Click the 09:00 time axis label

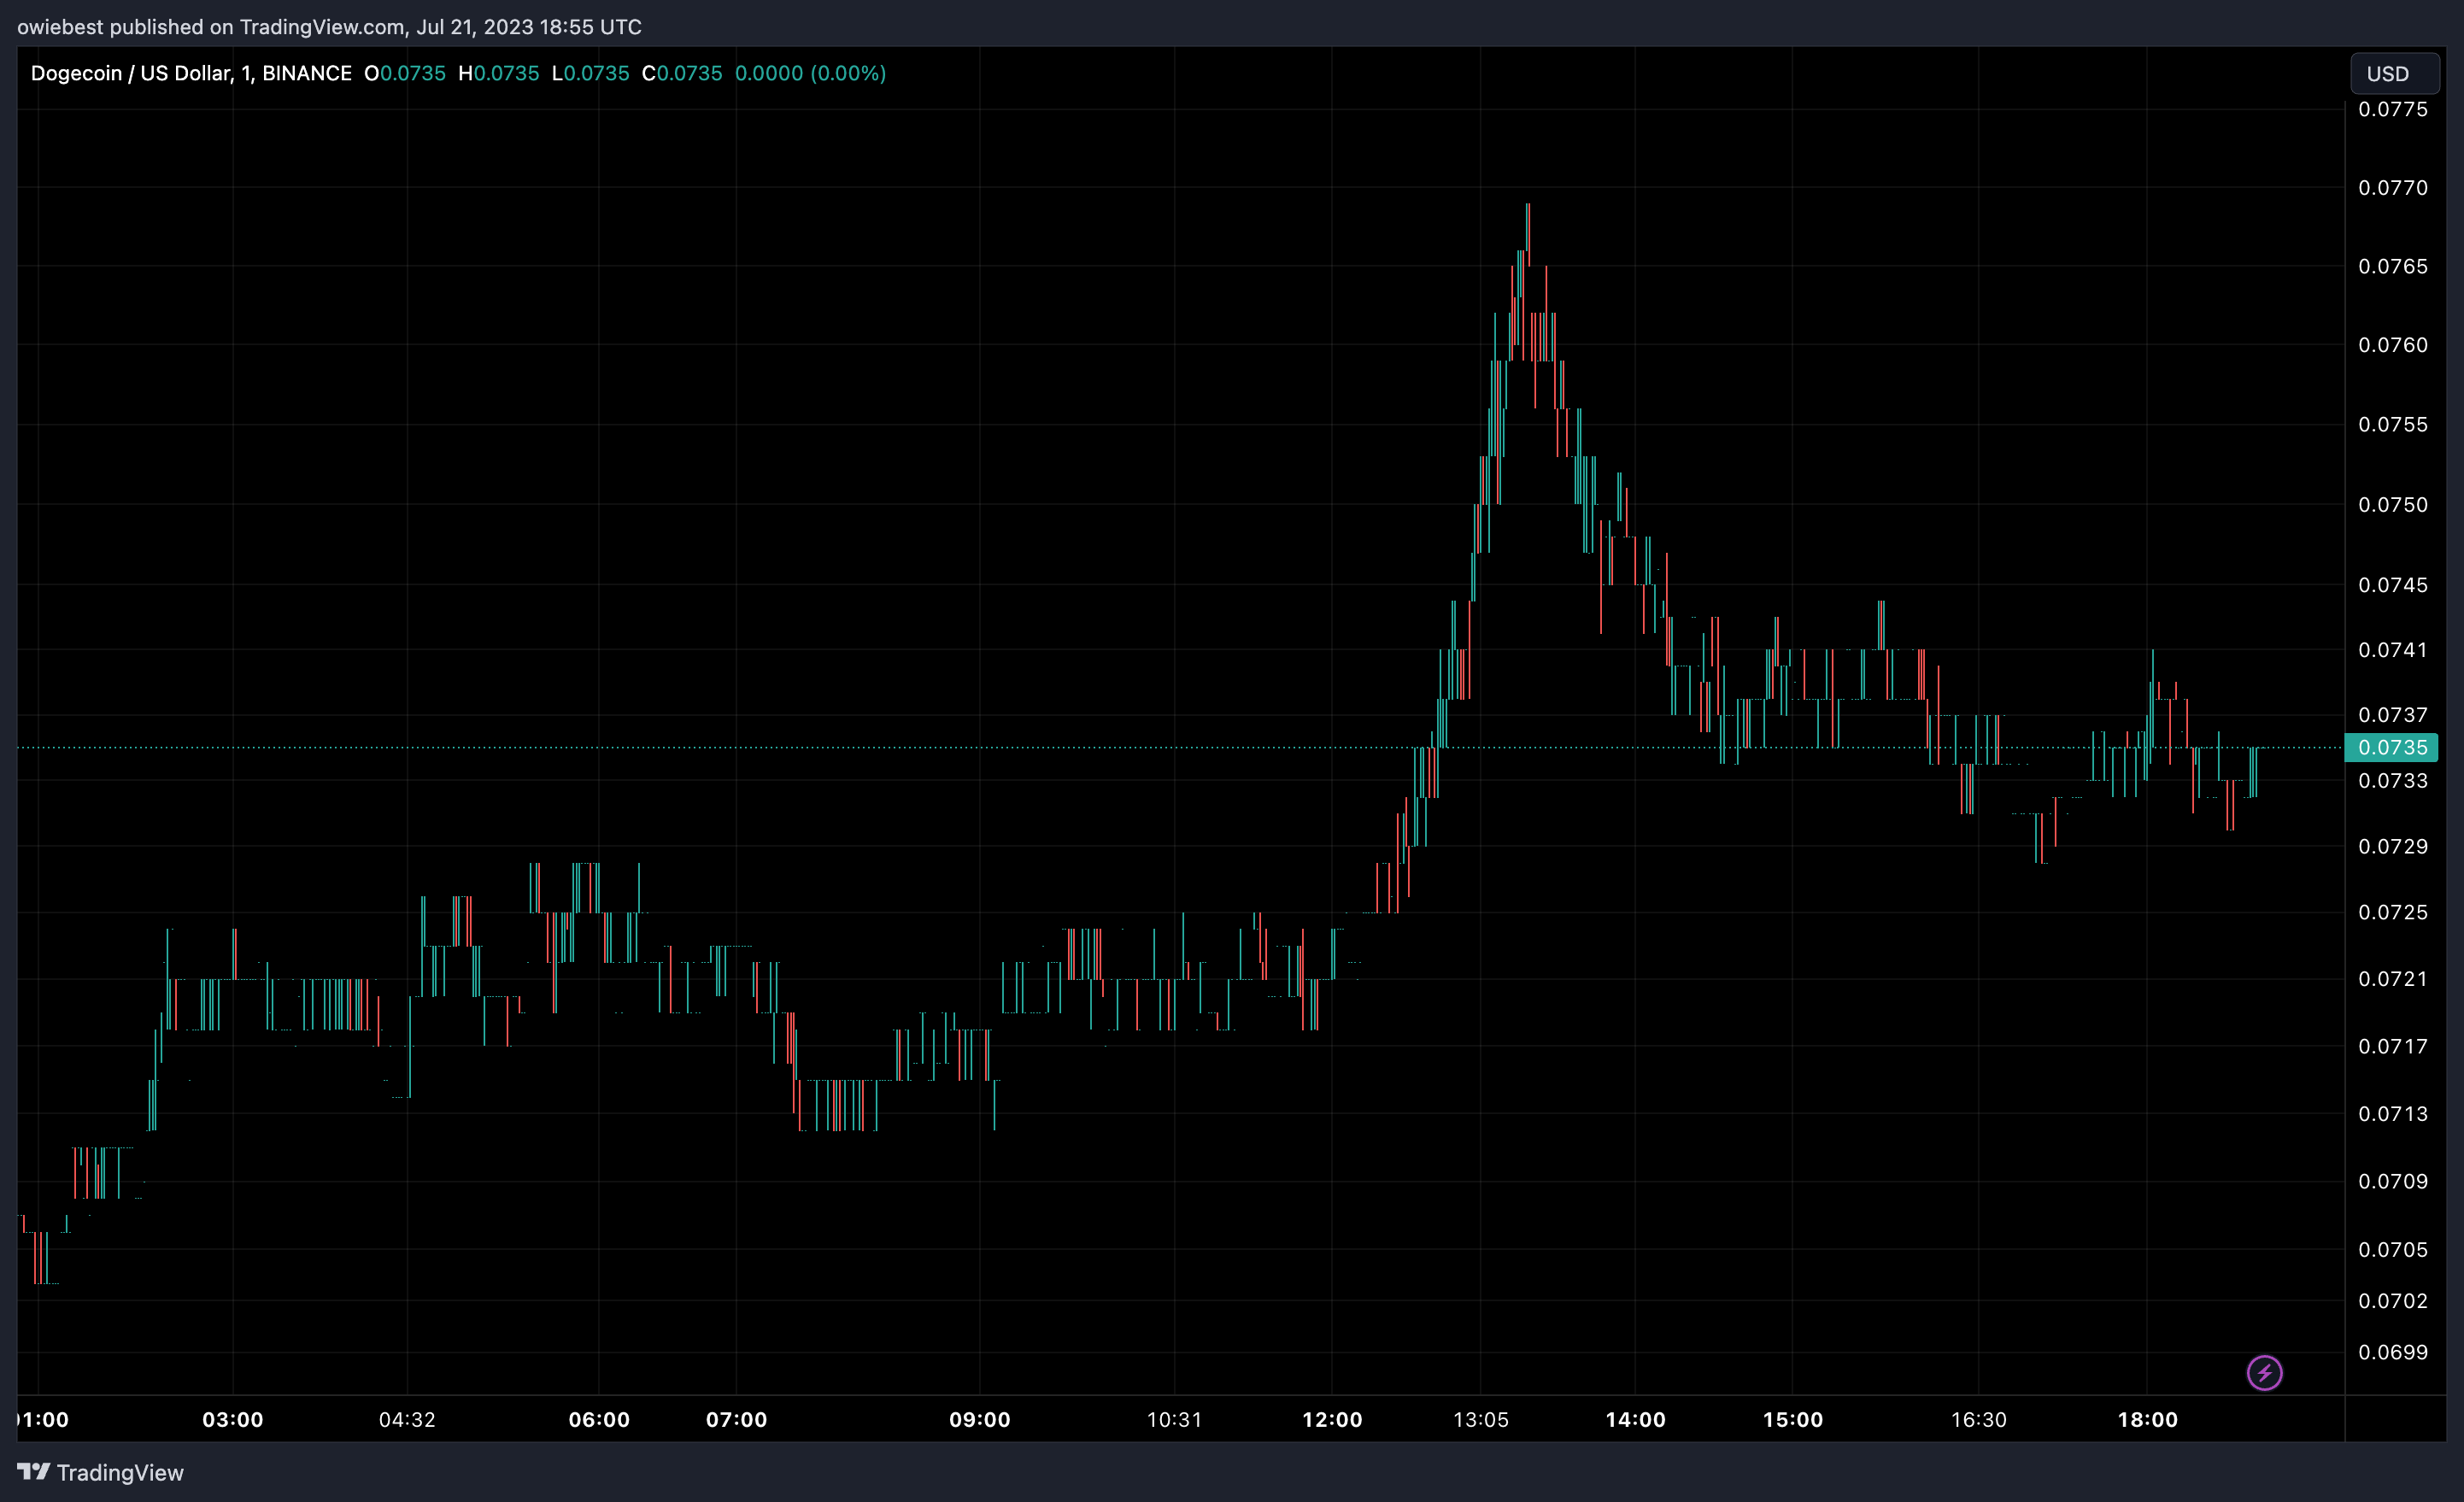tap(979, 1419)
